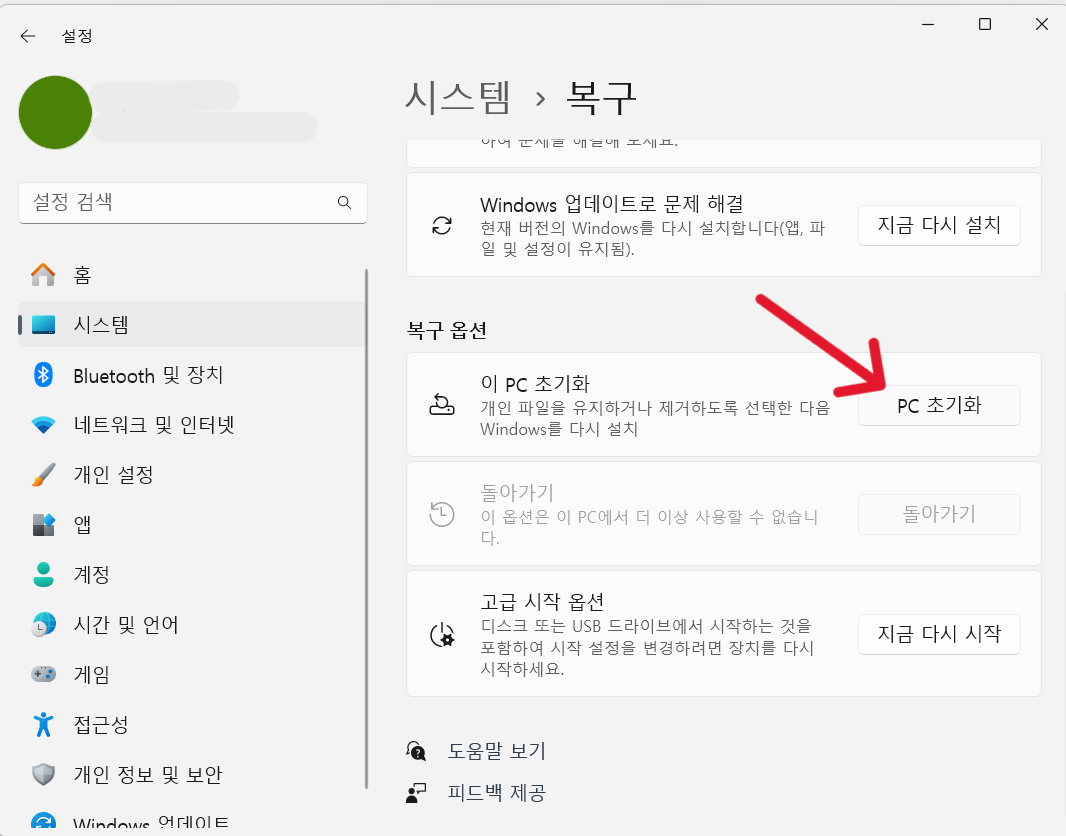Click the 개인 설정 paintbrush icon
The width and height of the screenshot is (1066, 836).
coord(44,474)
